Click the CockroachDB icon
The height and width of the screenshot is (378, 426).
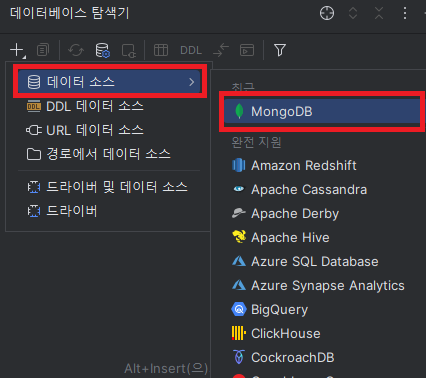coord(239,357)
